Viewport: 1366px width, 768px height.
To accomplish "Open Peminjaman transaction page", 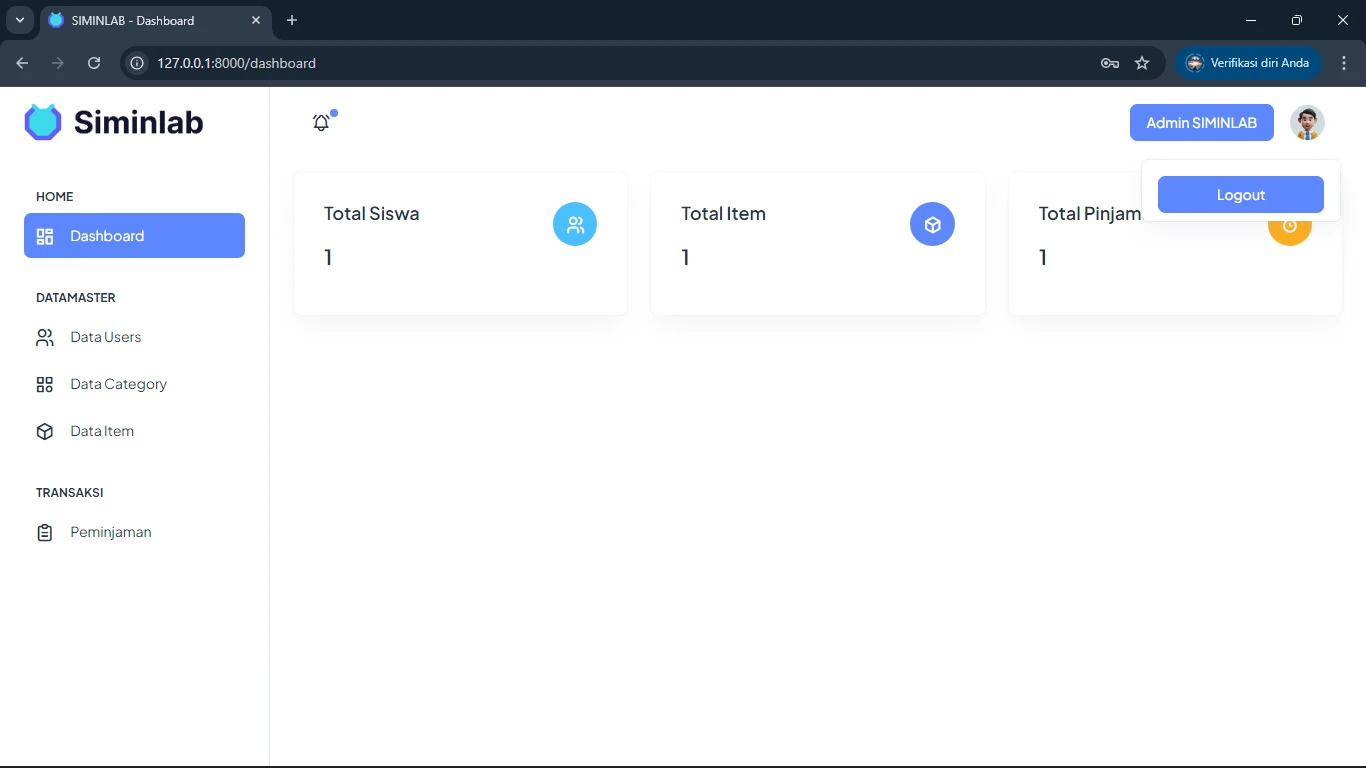I will [x=110, y=532].
